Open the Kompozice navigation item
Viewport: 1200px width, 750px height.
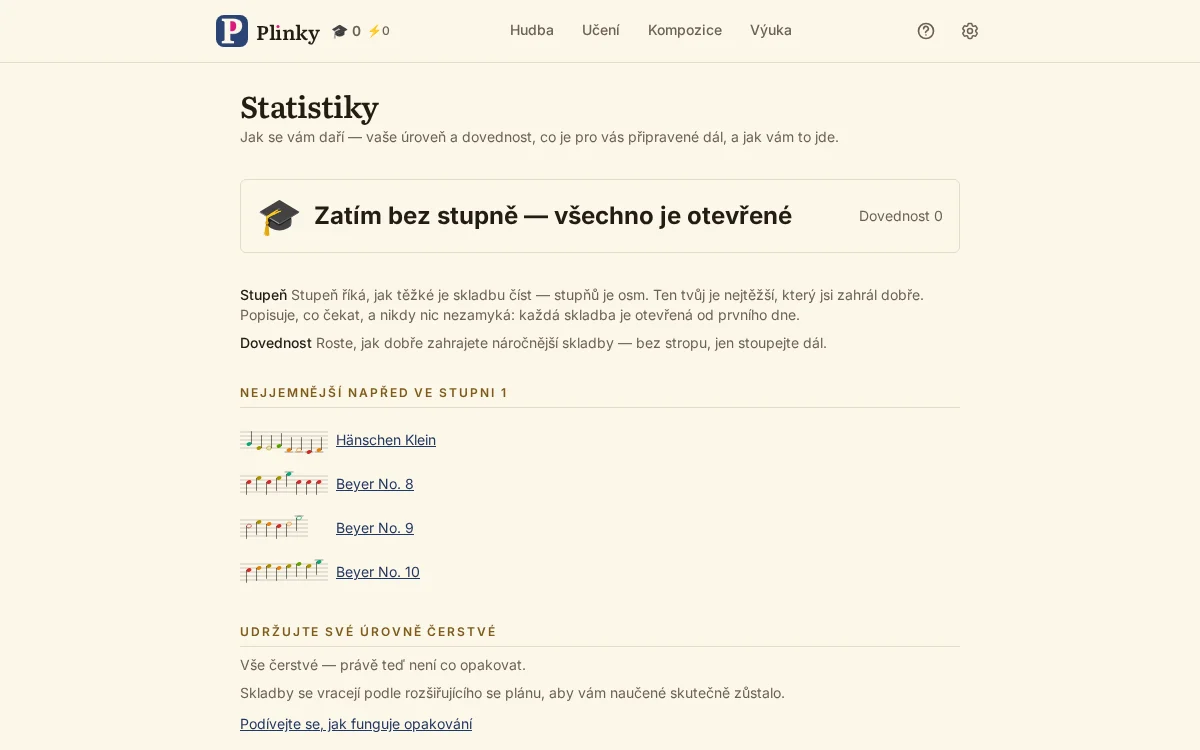click(x=685, y=30)
